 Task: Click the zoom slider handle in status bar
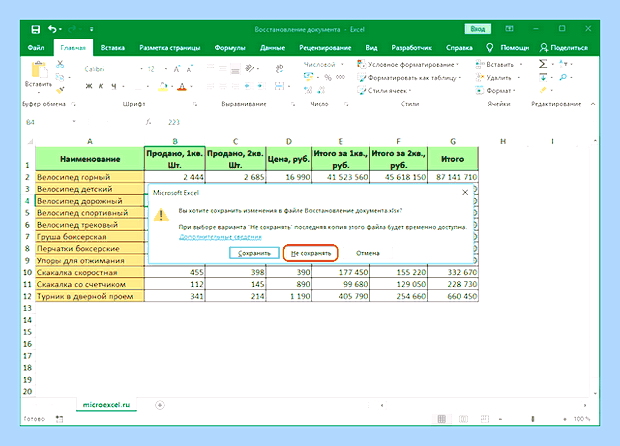(533, 419)
